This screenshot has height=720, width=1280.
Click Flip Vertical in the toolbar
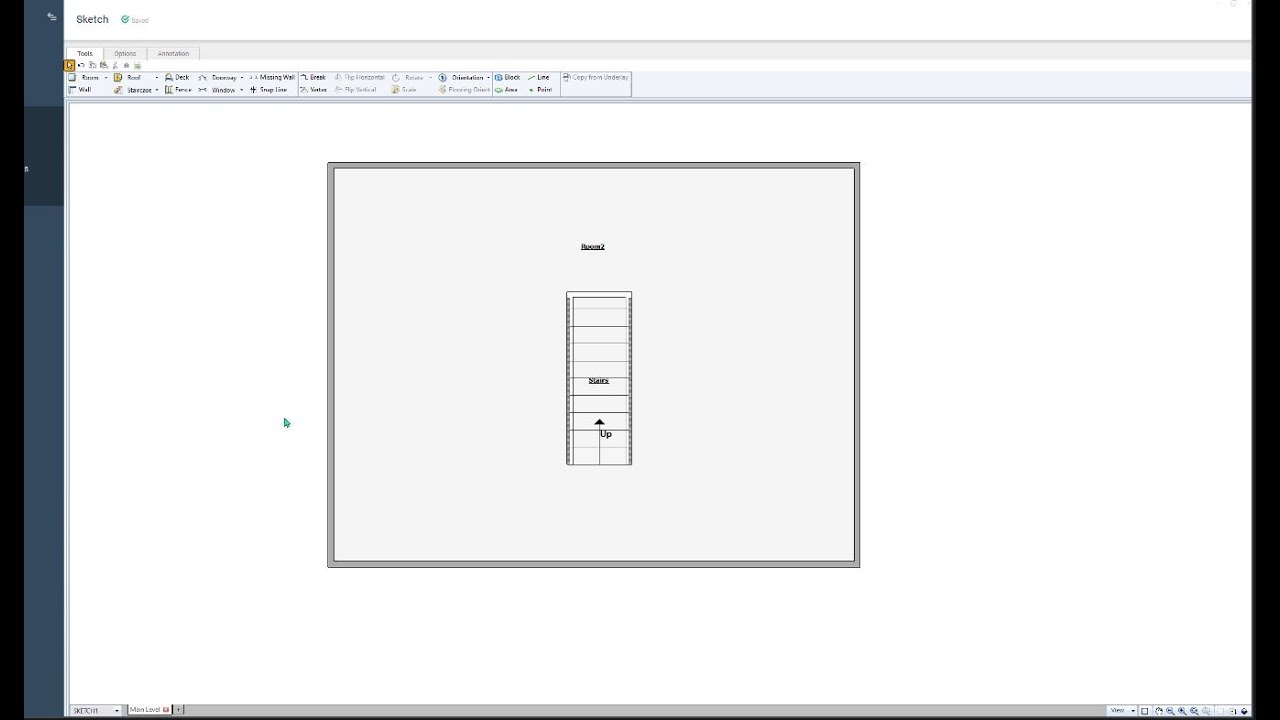click(x=356, y=90)
